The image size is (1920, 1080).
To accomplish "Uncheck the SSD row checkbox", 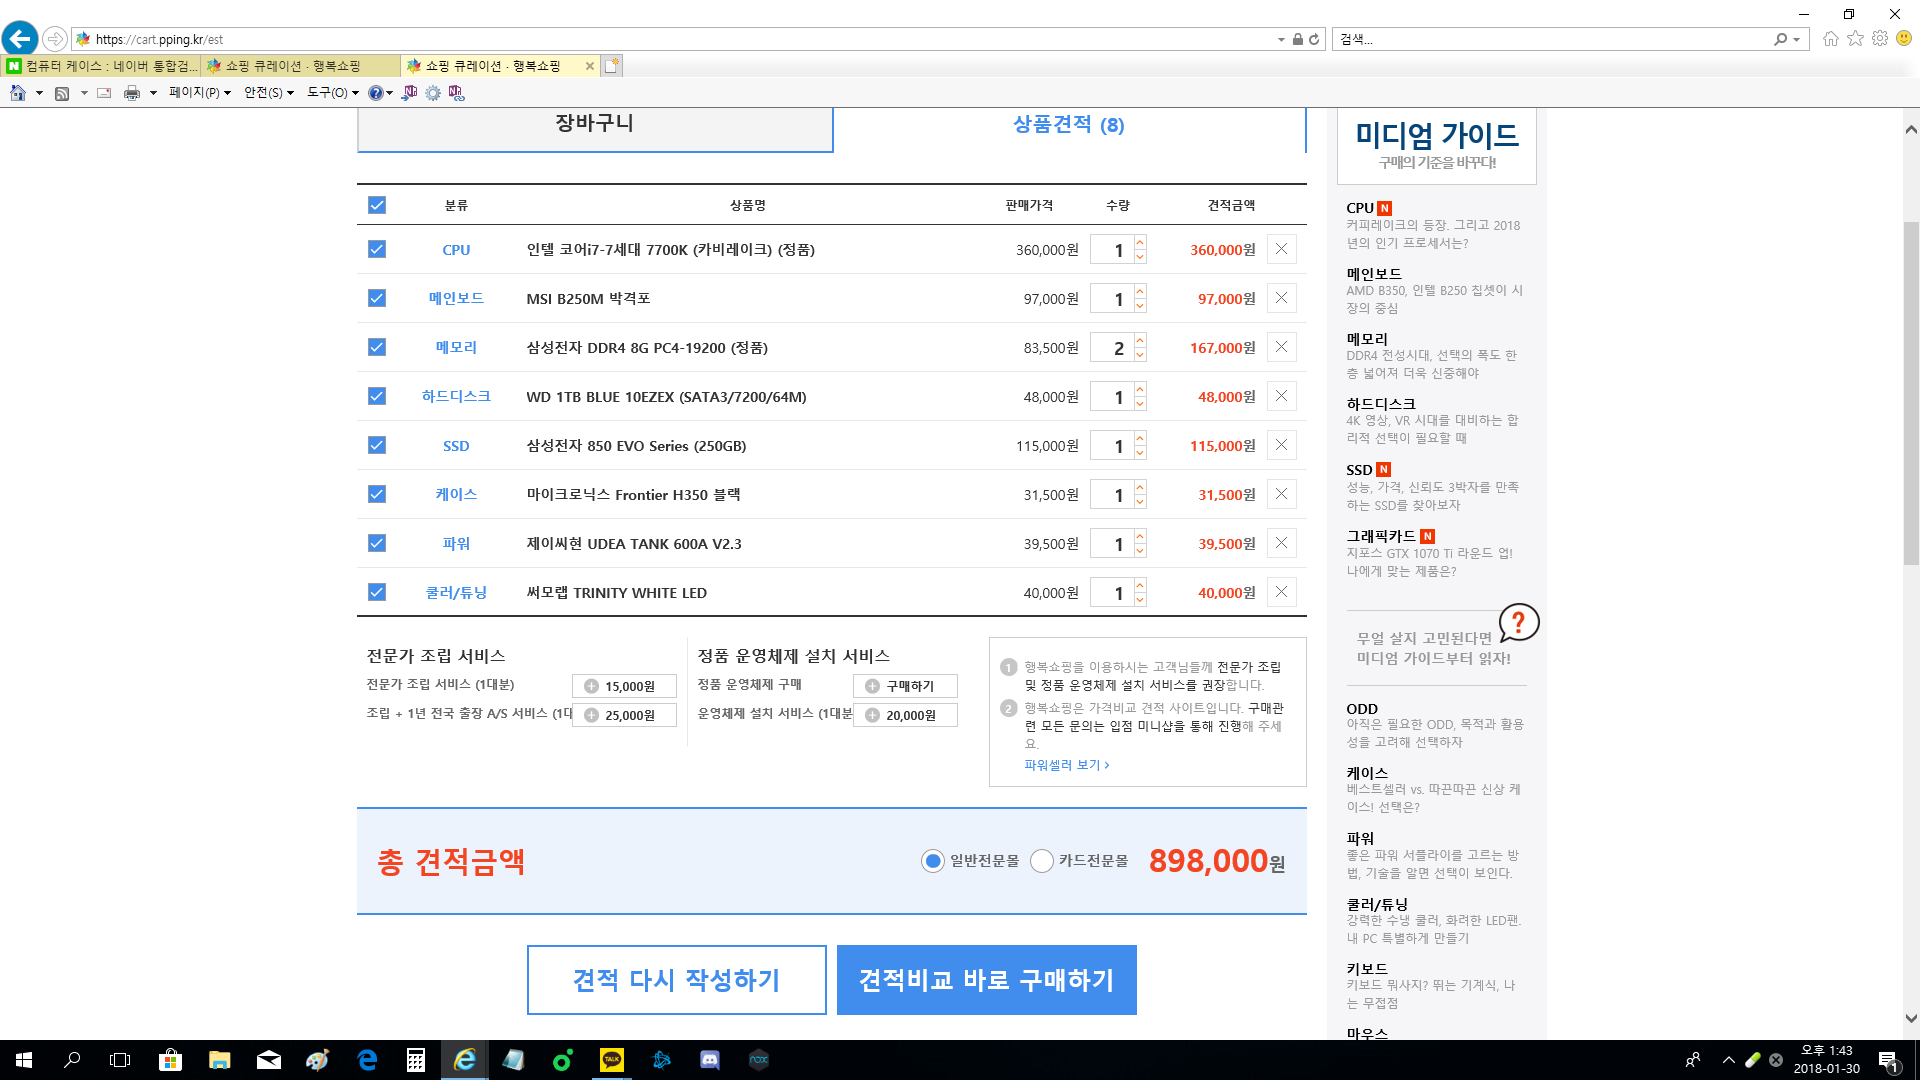I will (x=377, y=445).
